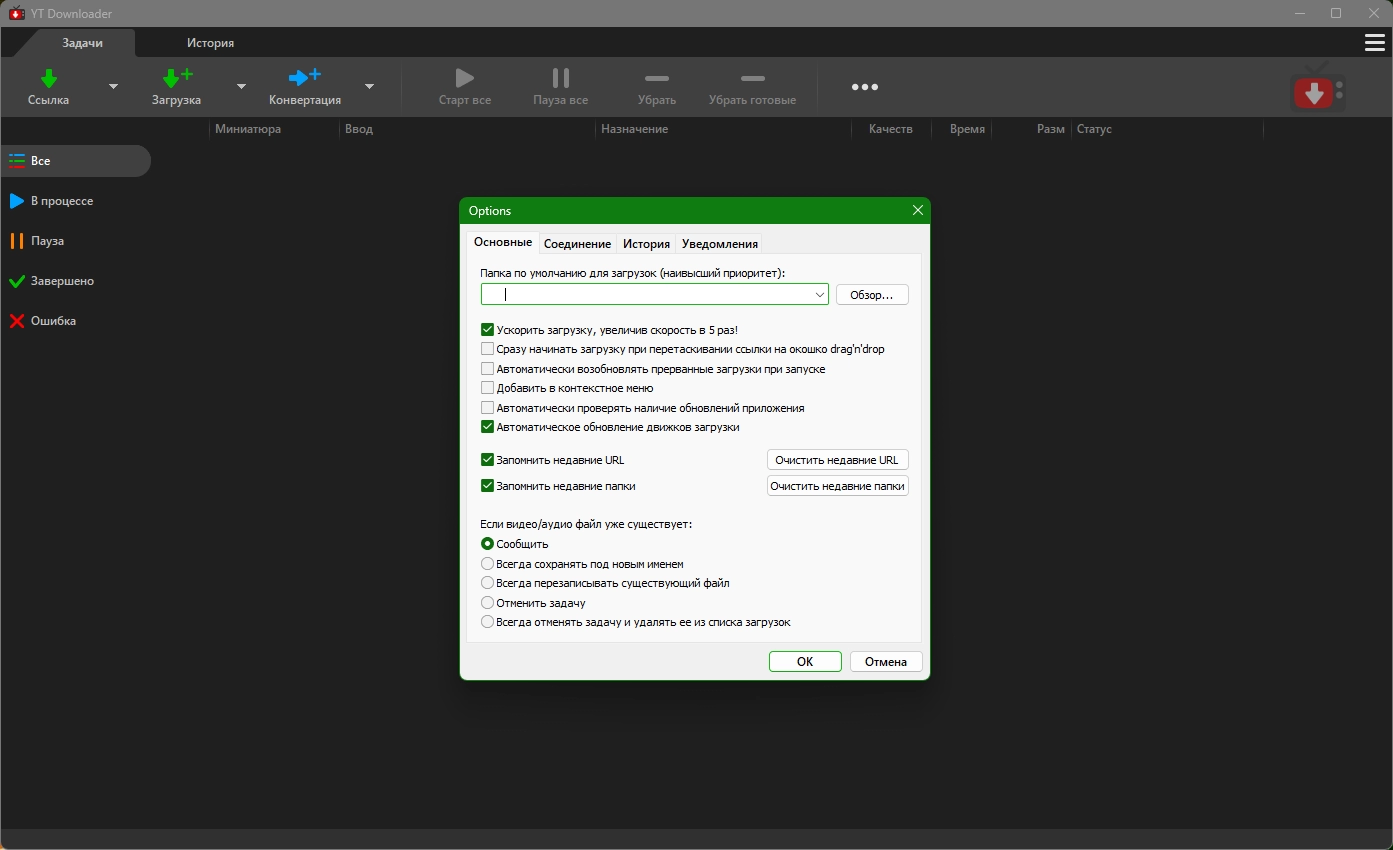Viewport: 1393px width, 850px height.
Task: Enable Добавить в контекстное меню checkbox
Action: click(x=488, y=388)
